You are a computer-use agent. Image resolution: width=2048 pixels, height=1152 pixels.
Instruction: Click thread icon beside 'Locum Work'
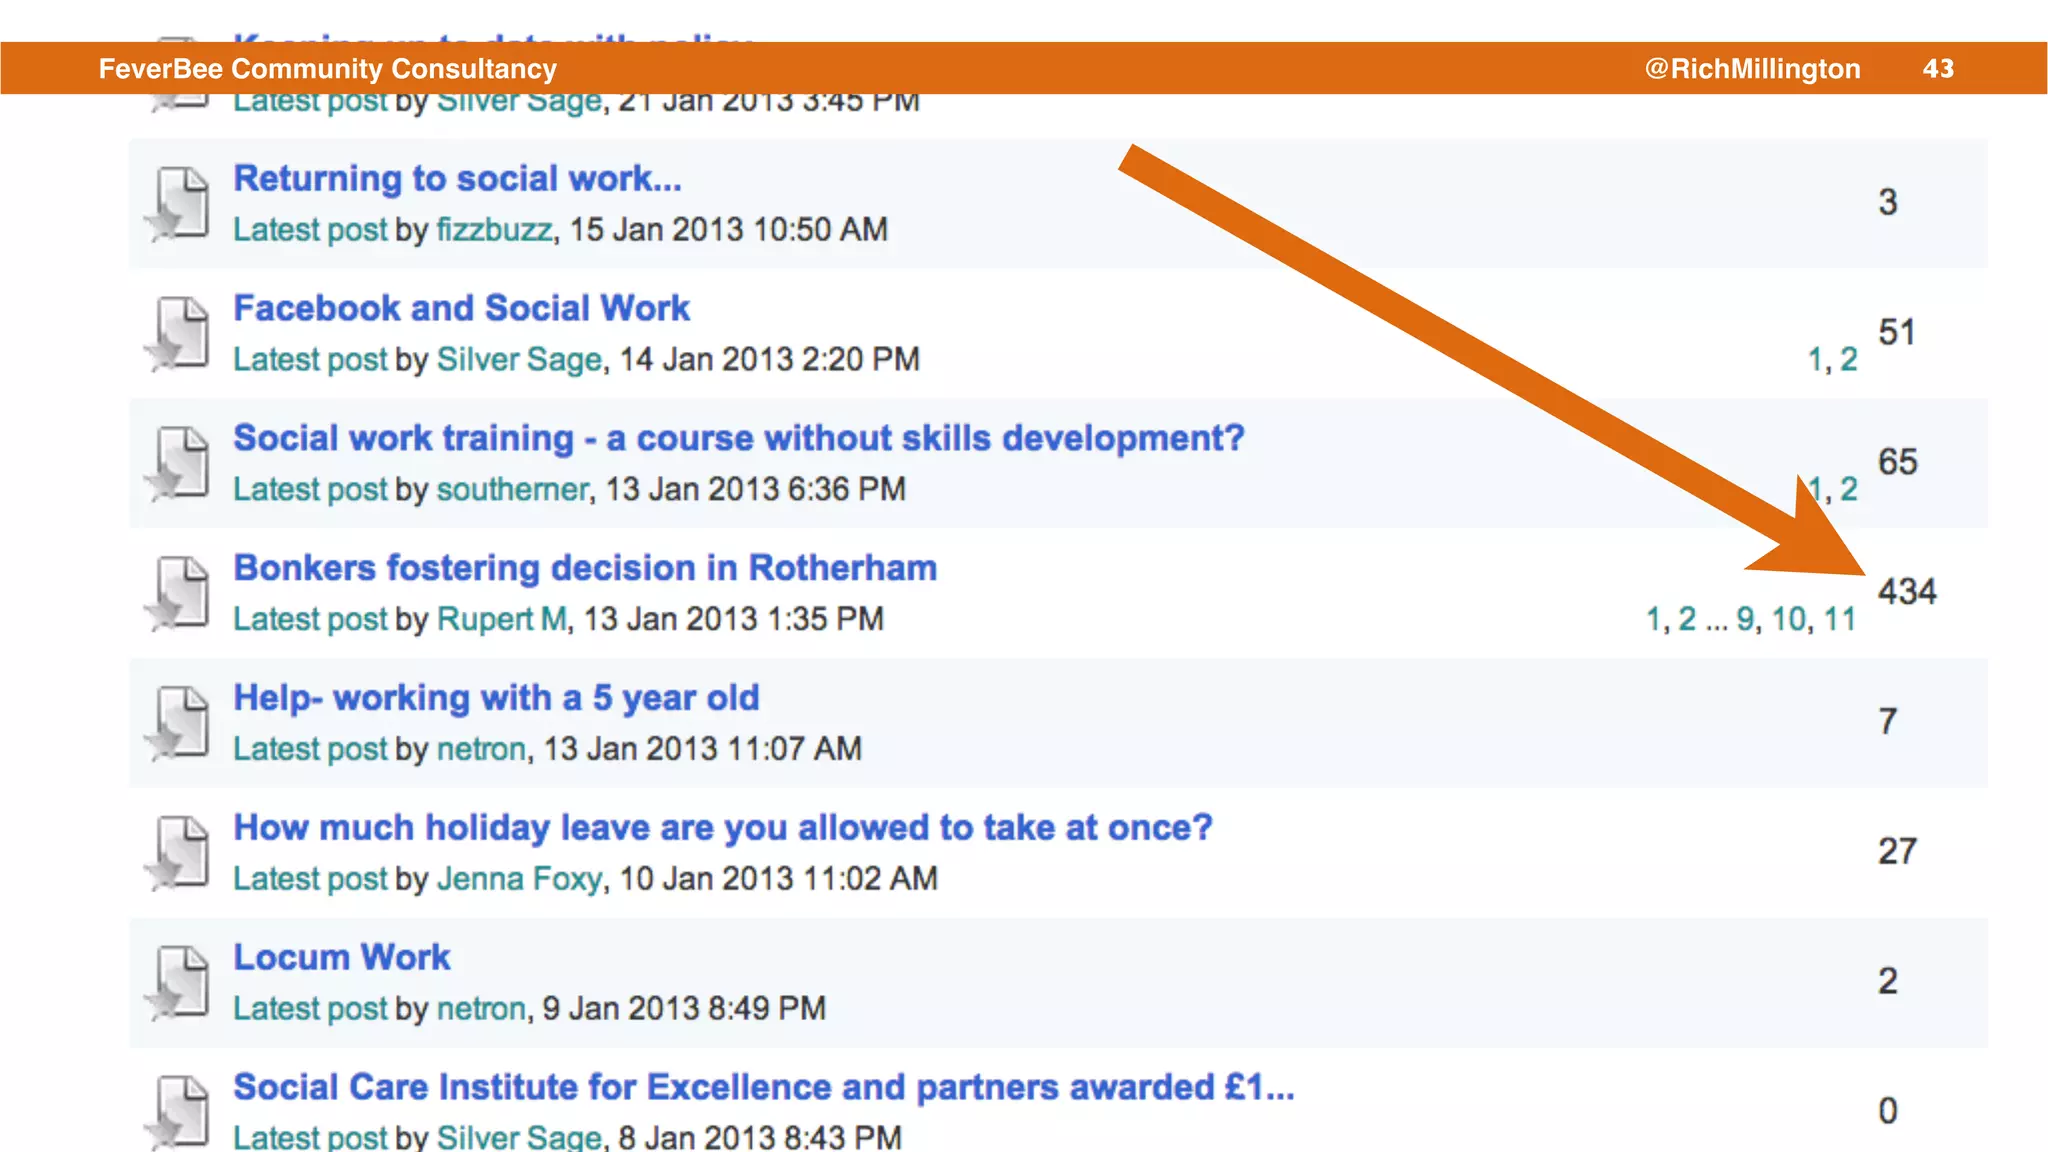178,983
